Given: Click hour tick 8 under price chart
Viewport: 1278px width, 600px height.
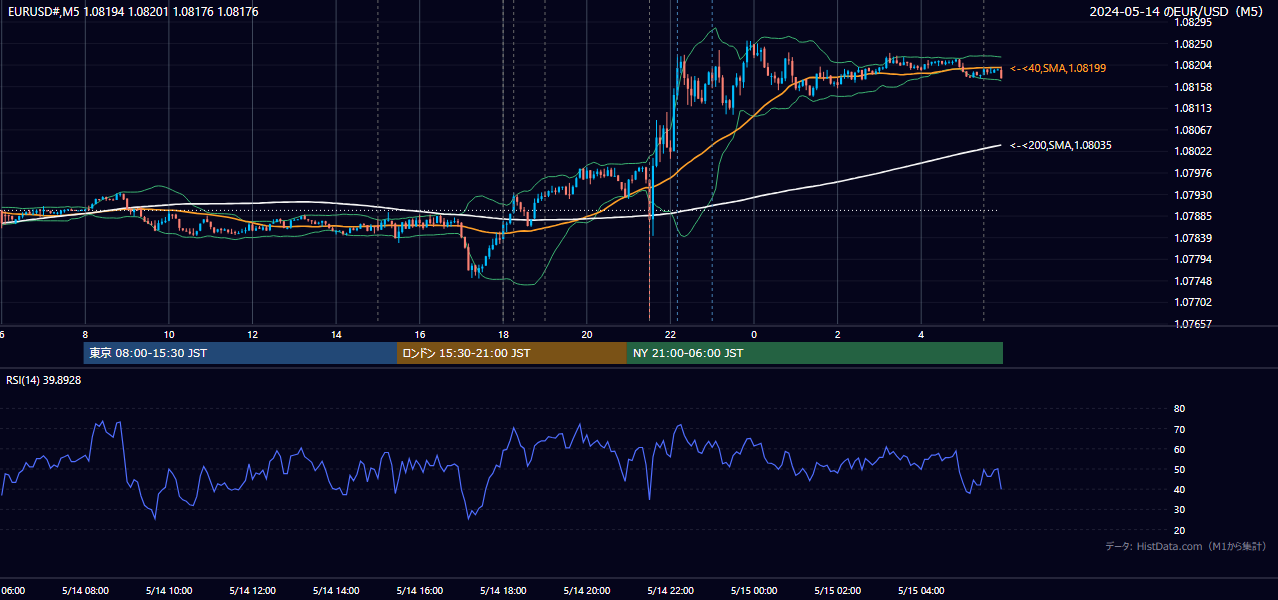Looking at the screenshot, I should (x=85, y=334).
